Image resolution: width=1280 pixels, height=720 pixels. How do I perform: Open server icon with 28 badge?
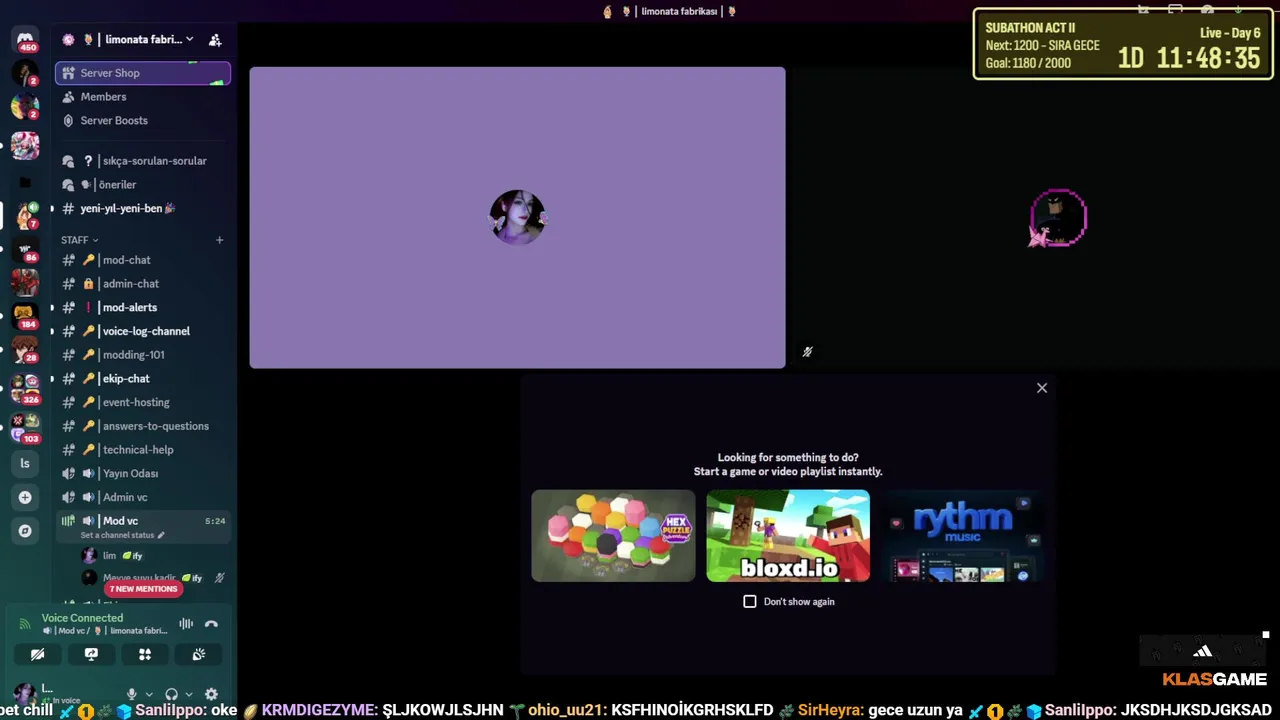coord(25,349)
